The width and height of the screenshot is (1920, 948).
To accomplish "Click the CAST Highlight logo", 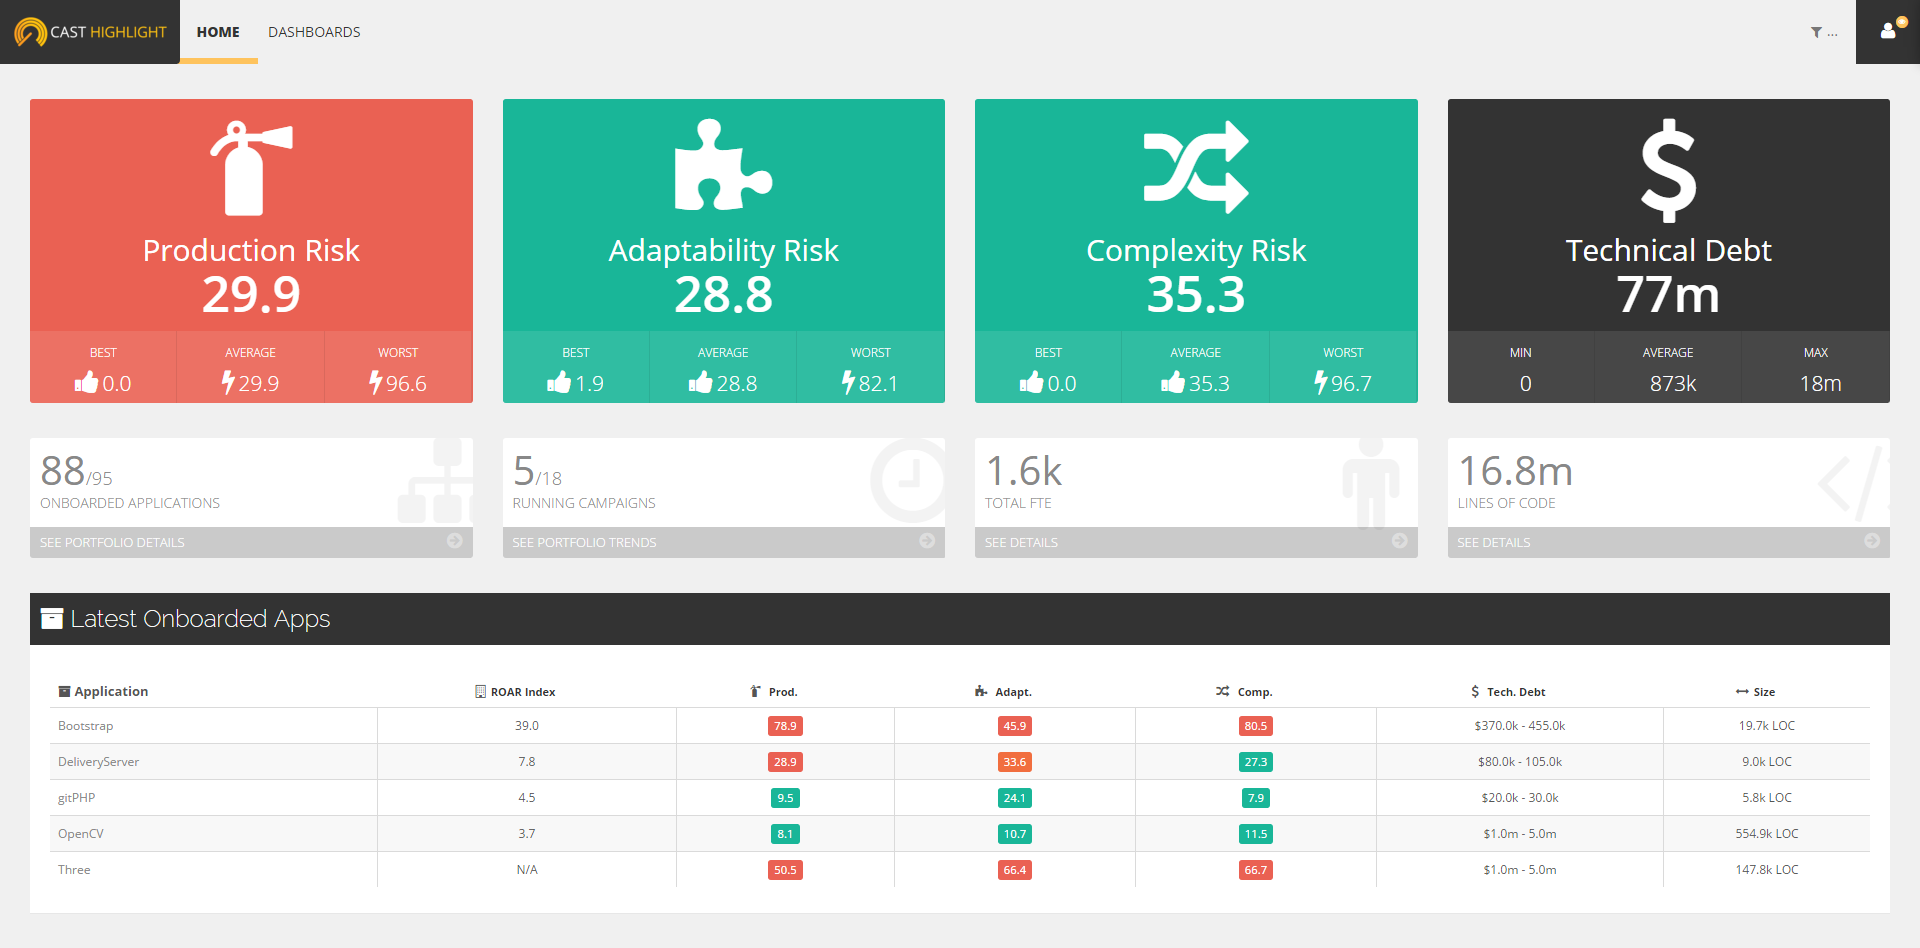I will (x=90, y=32).
